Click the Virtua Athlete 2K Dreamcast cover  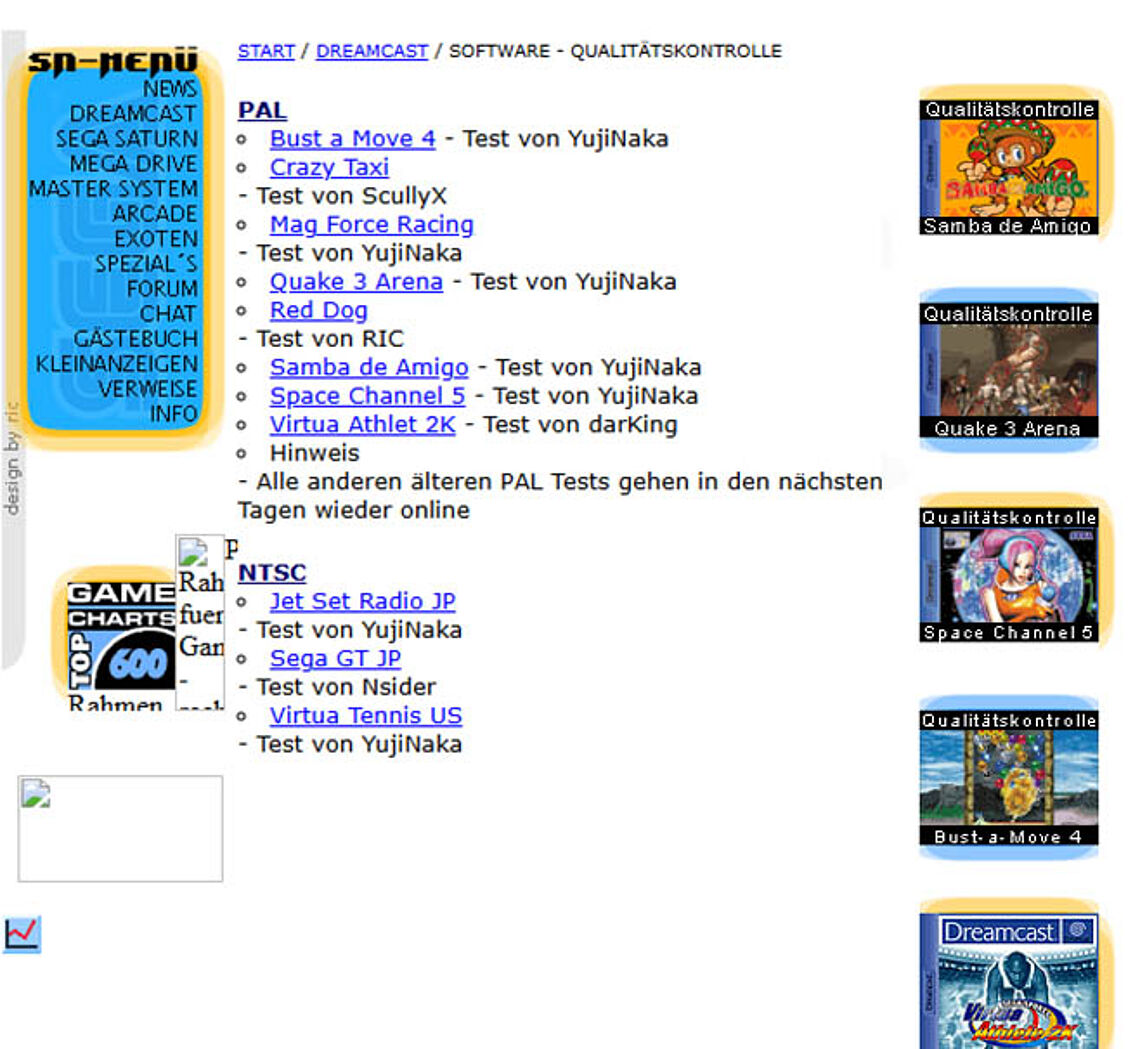pyautogui.click(x=1009, y=981)
